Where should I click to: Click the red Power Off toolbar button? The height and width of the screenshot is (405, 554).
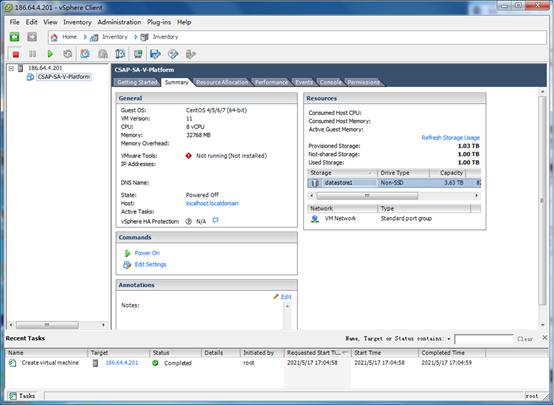pos(16,54)
